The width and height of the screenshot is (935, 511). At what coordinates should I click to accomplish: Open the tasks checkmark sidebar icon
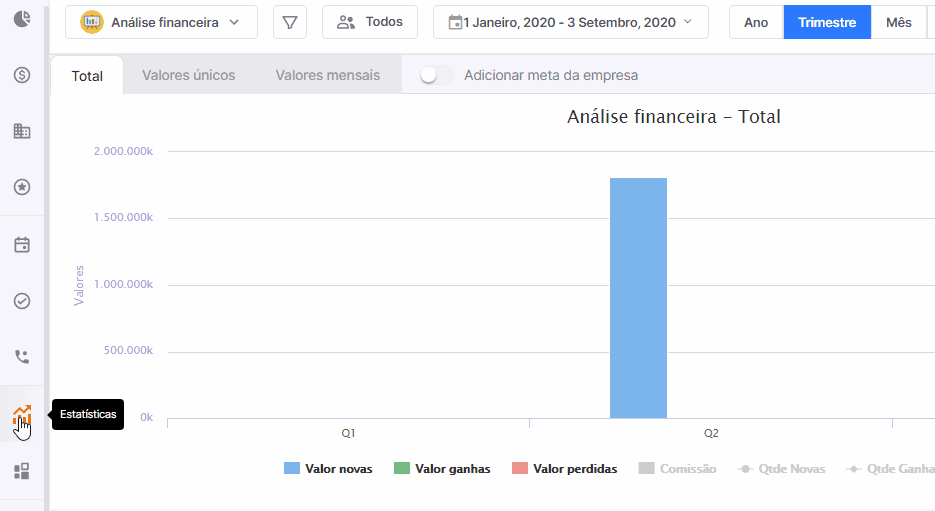pos(22,301)
